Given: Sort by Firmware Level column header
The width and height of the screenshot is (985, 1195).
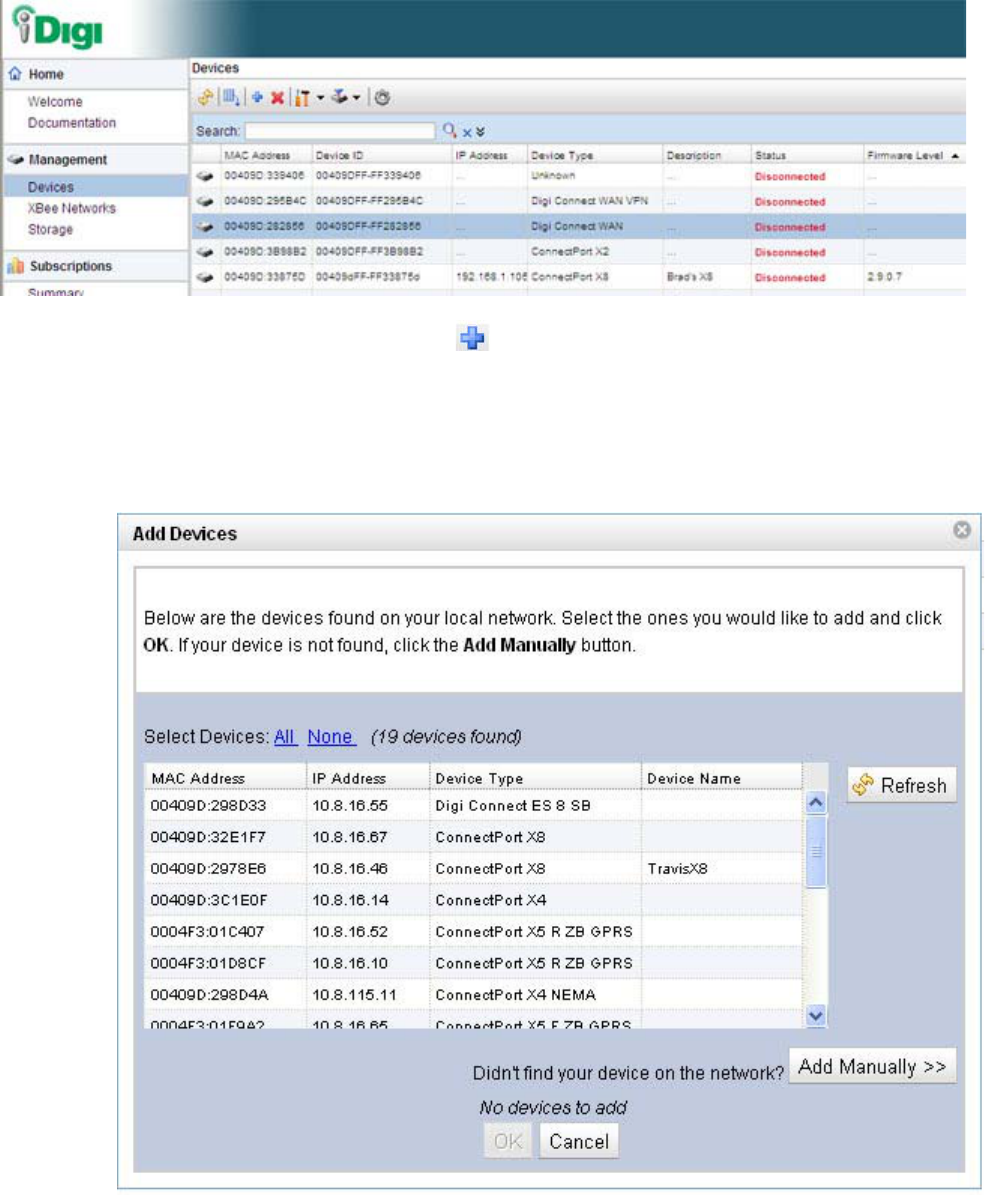Looking at the screenshot, I should point(905,155).
